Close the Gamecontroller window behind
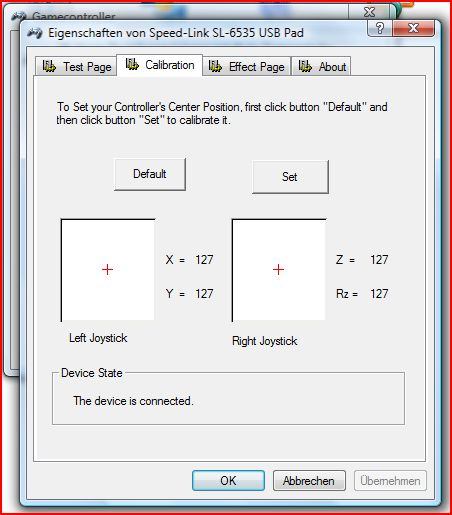Image resolution: width=452 pixels, height=515 pixels. pos(369,12)
